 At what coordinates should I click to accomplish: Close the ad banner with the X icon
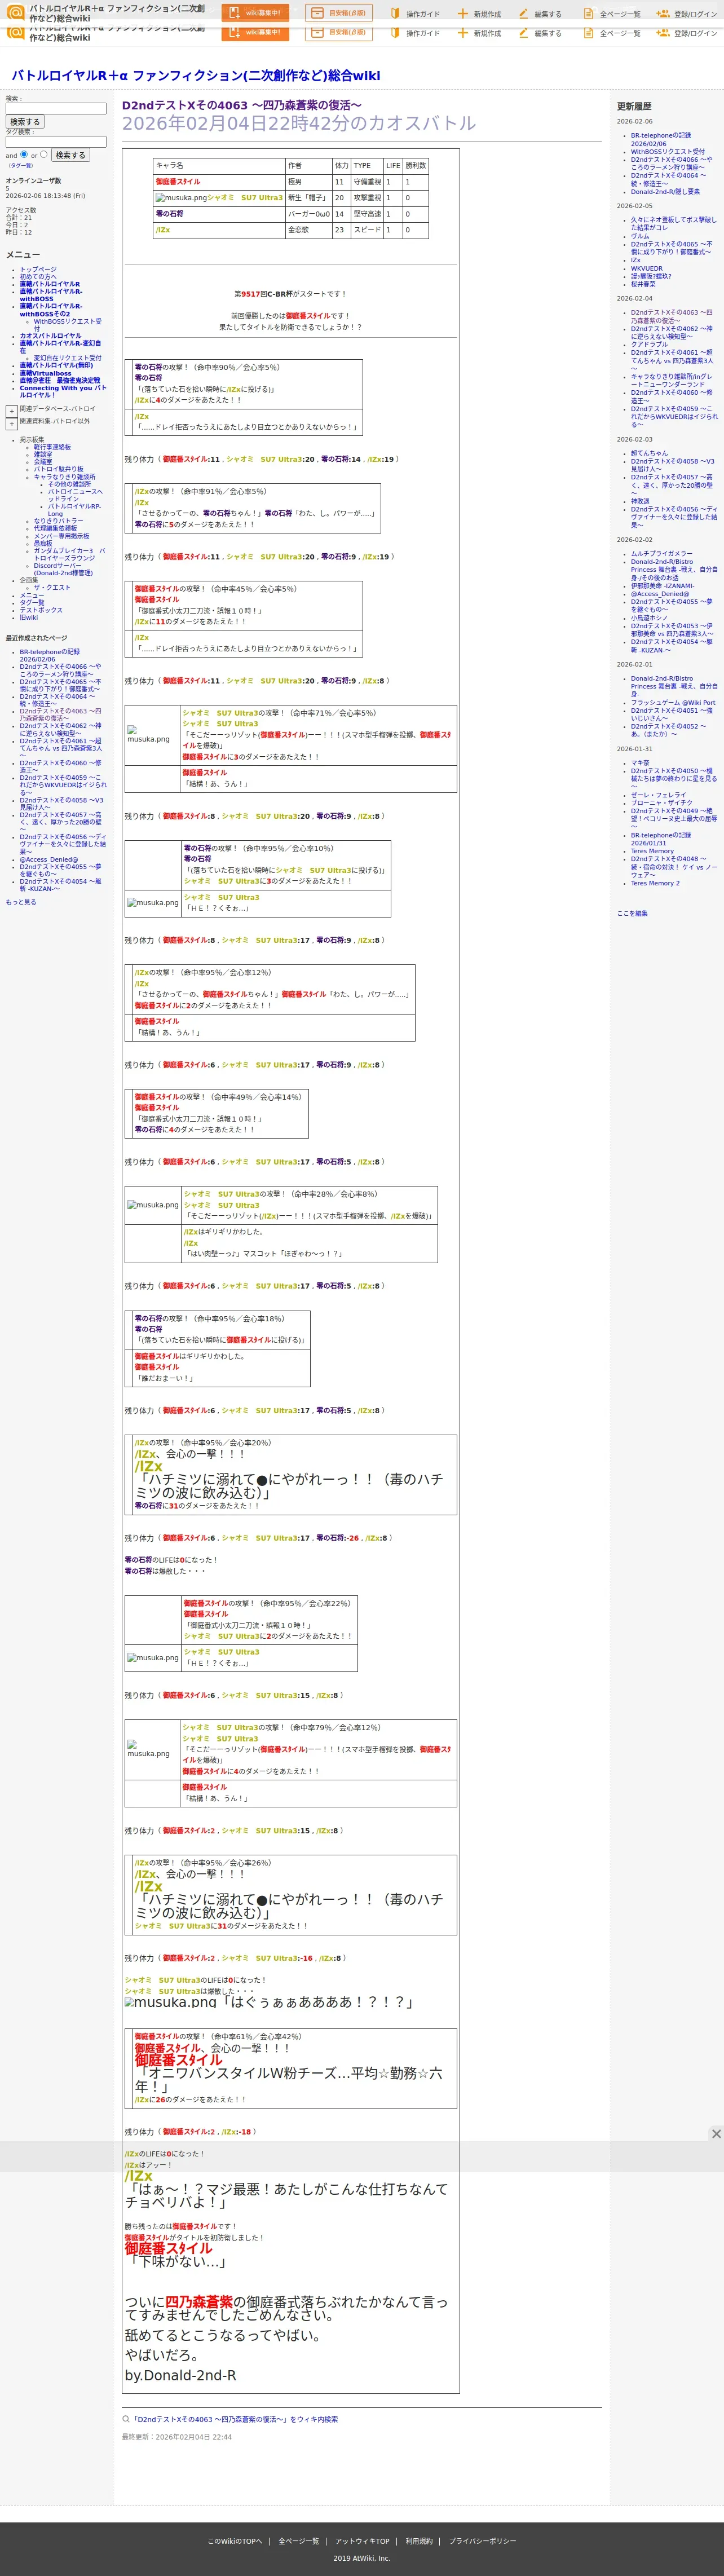(716, 2133)
